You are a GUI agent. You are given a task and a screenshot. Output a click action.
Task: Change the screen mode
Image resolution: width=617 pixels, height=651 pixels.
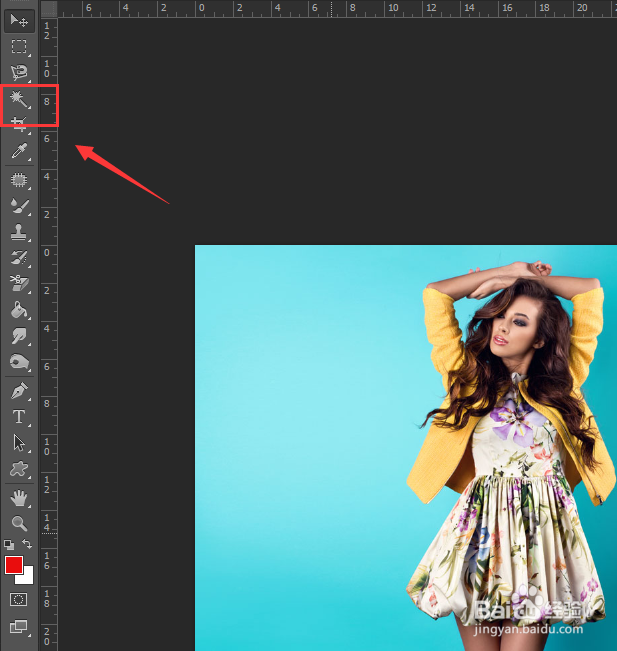19,626
